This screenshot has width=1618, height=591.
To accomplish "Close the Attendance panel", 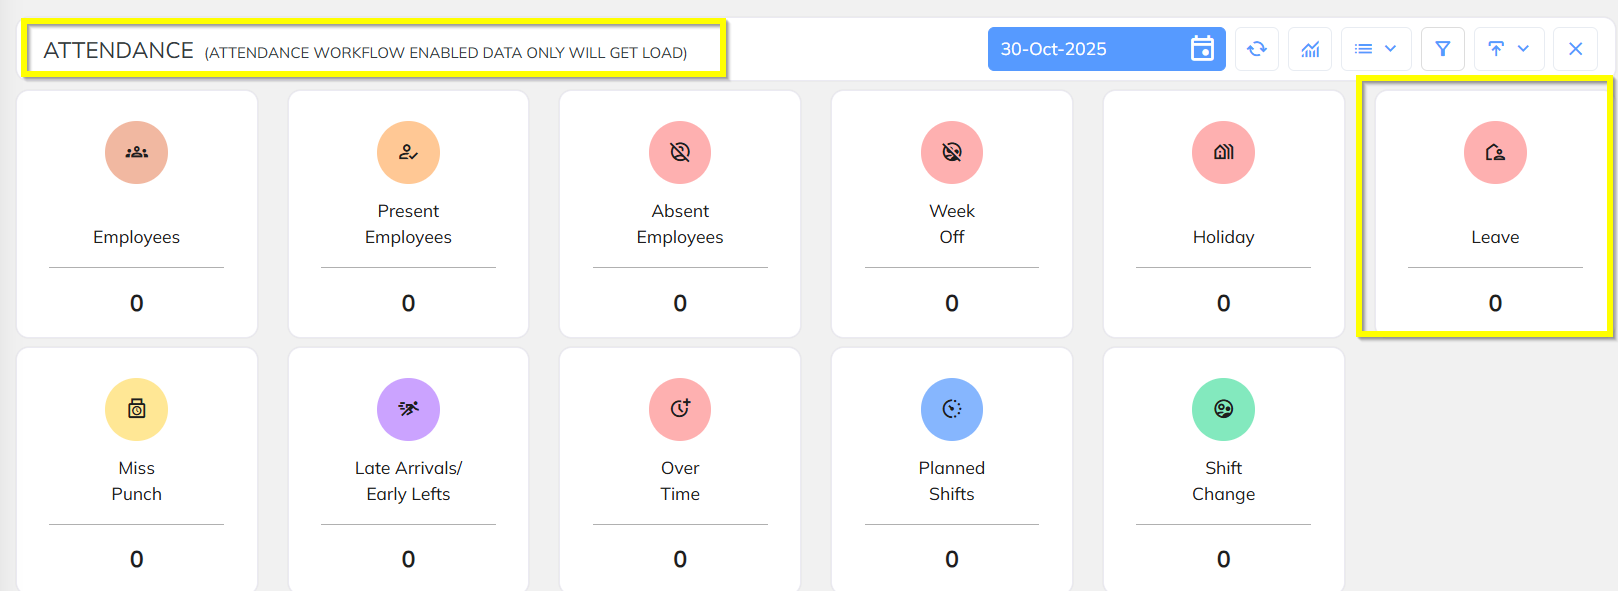I will [1575, 49].
